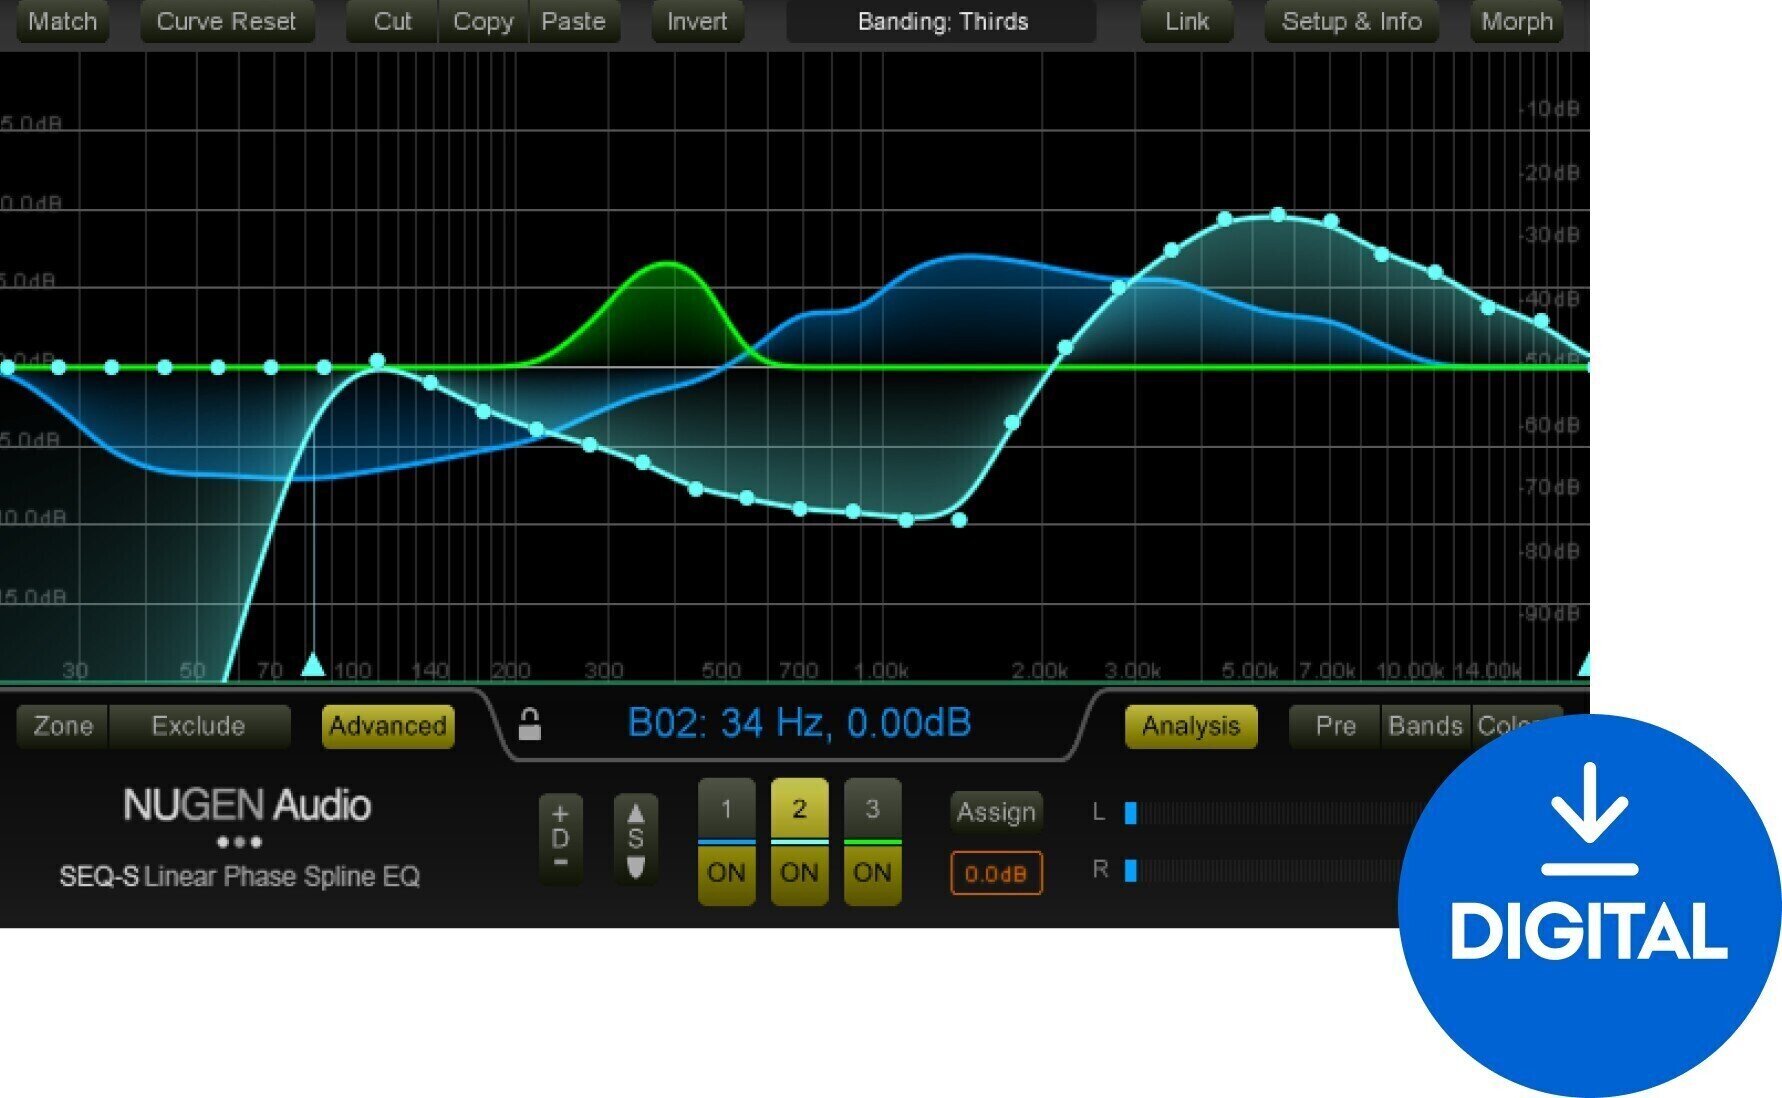Toggle the Advanced mode button

coord(386,726)
